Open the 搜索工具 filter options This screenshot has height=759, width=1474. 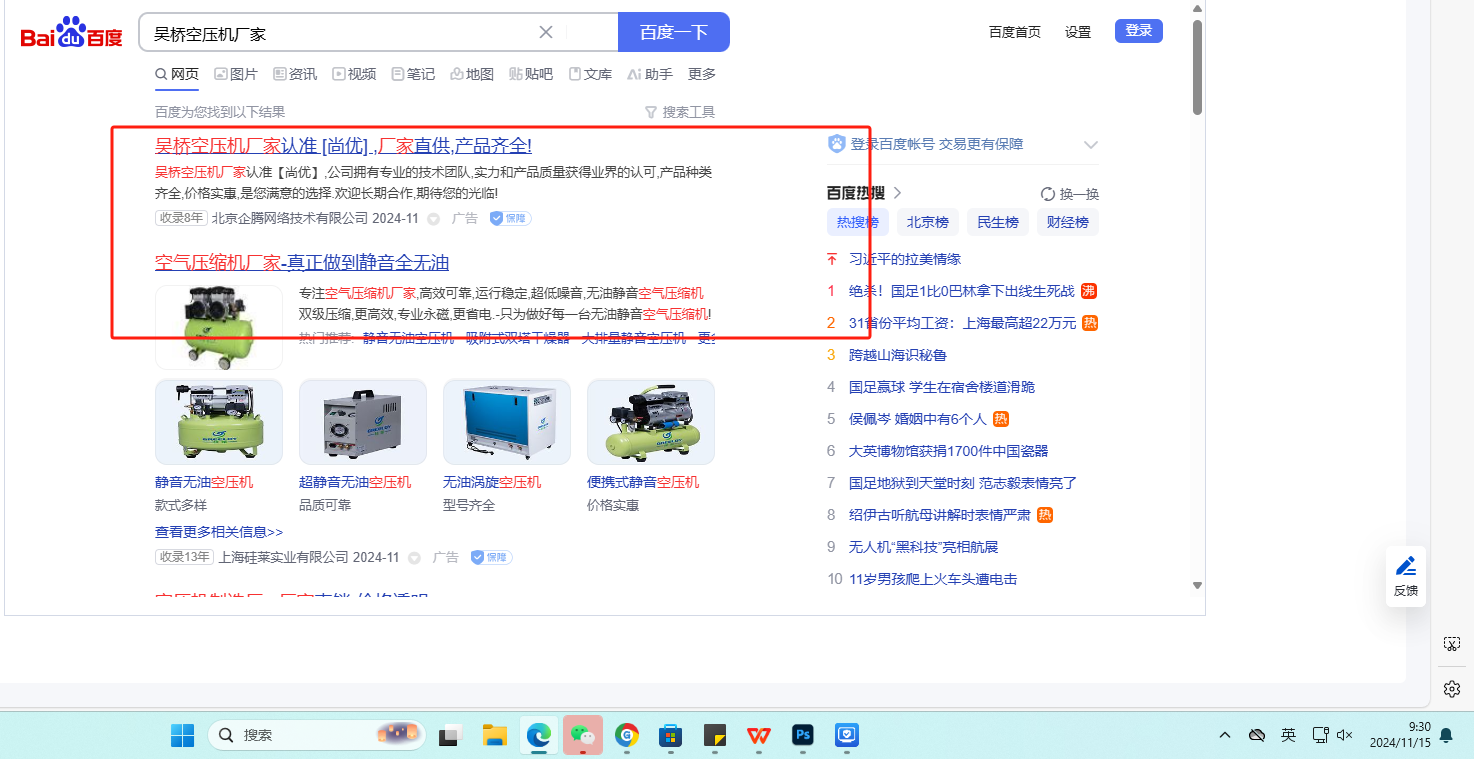[x=680, y=112]
